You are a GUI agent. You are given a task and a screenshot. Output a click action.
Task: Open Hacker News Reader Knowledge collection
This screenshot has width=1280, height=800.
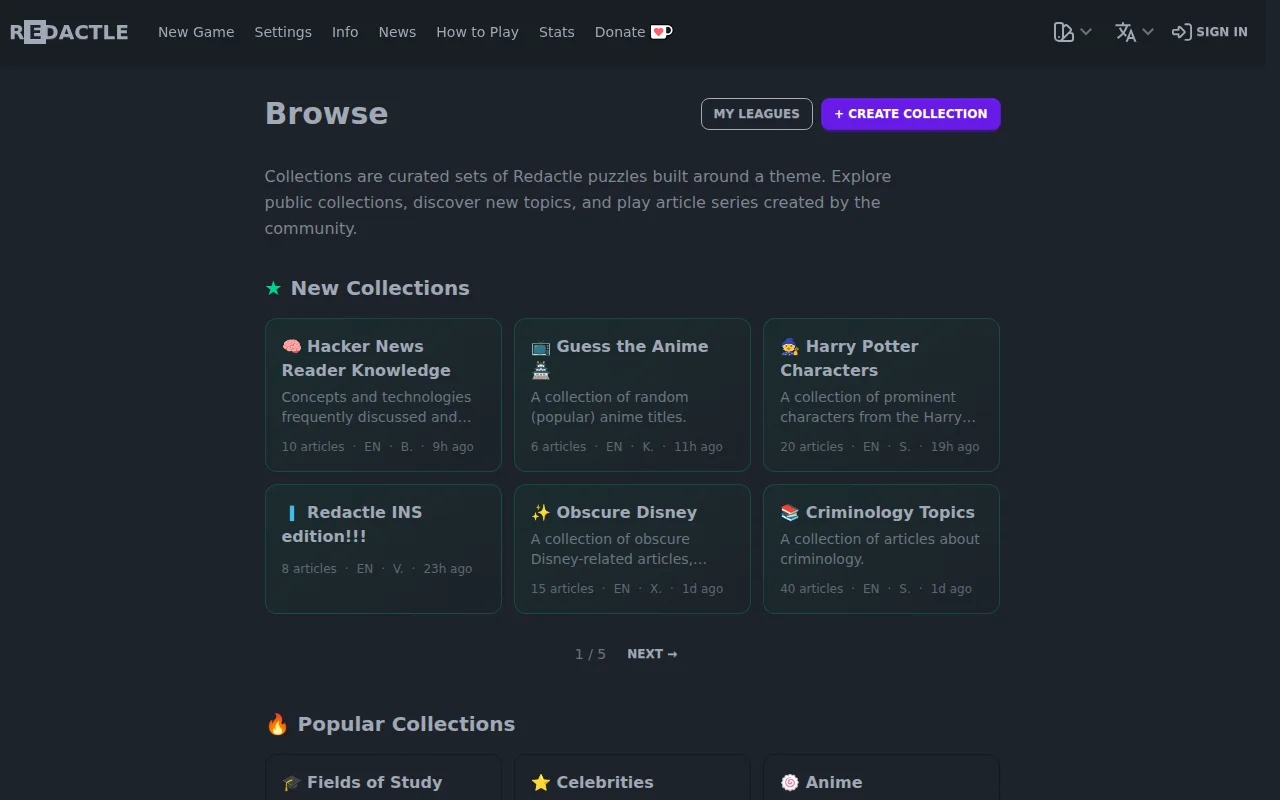click(383, 395)
